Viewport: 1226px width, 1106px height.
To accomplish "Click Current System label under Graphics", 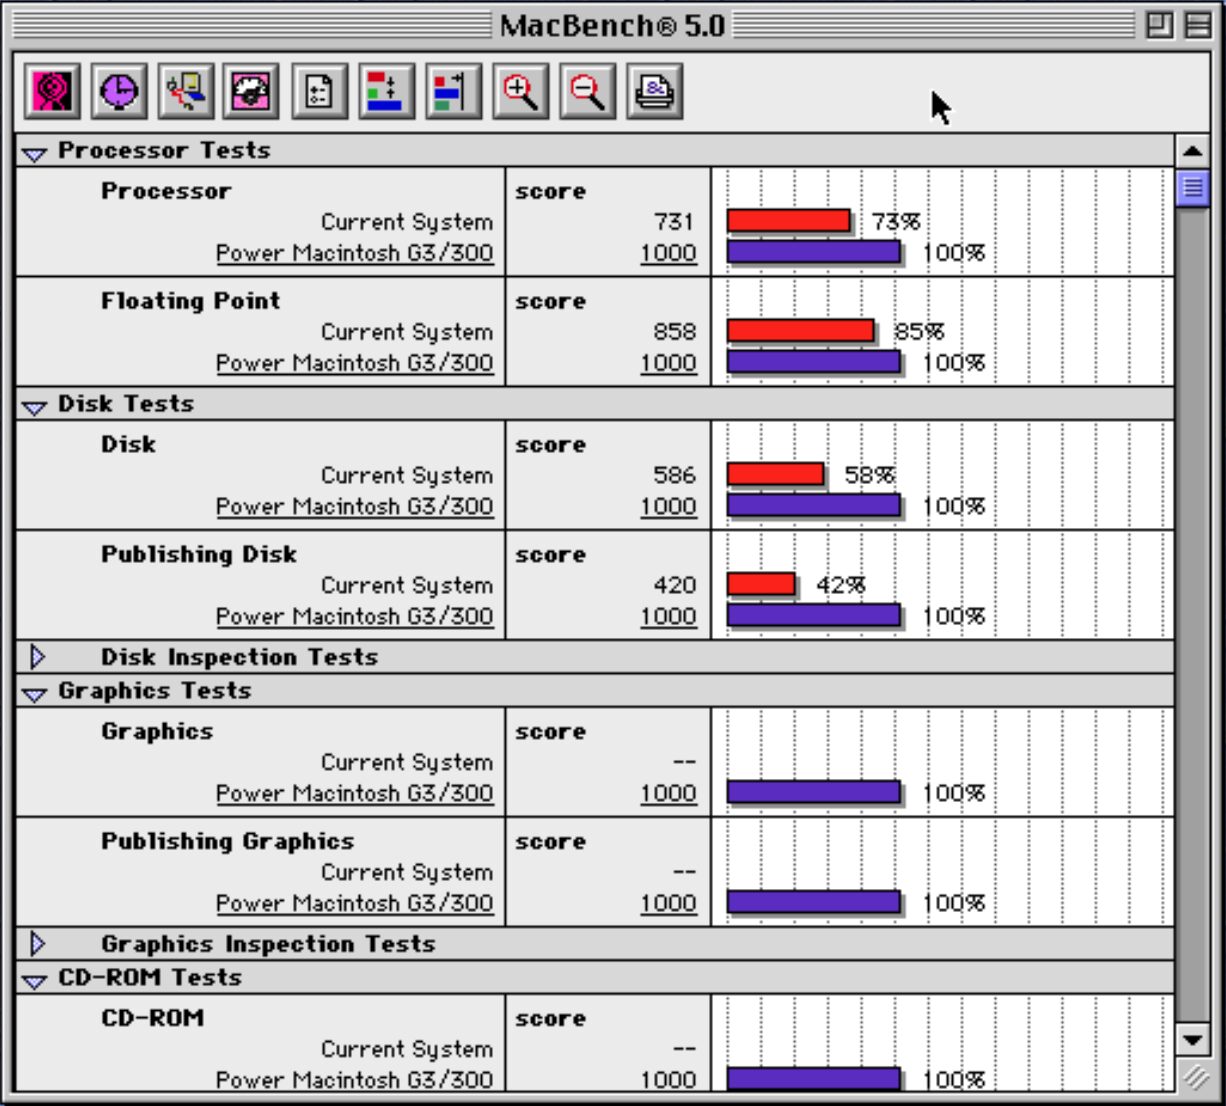I will tap(407, 763).
